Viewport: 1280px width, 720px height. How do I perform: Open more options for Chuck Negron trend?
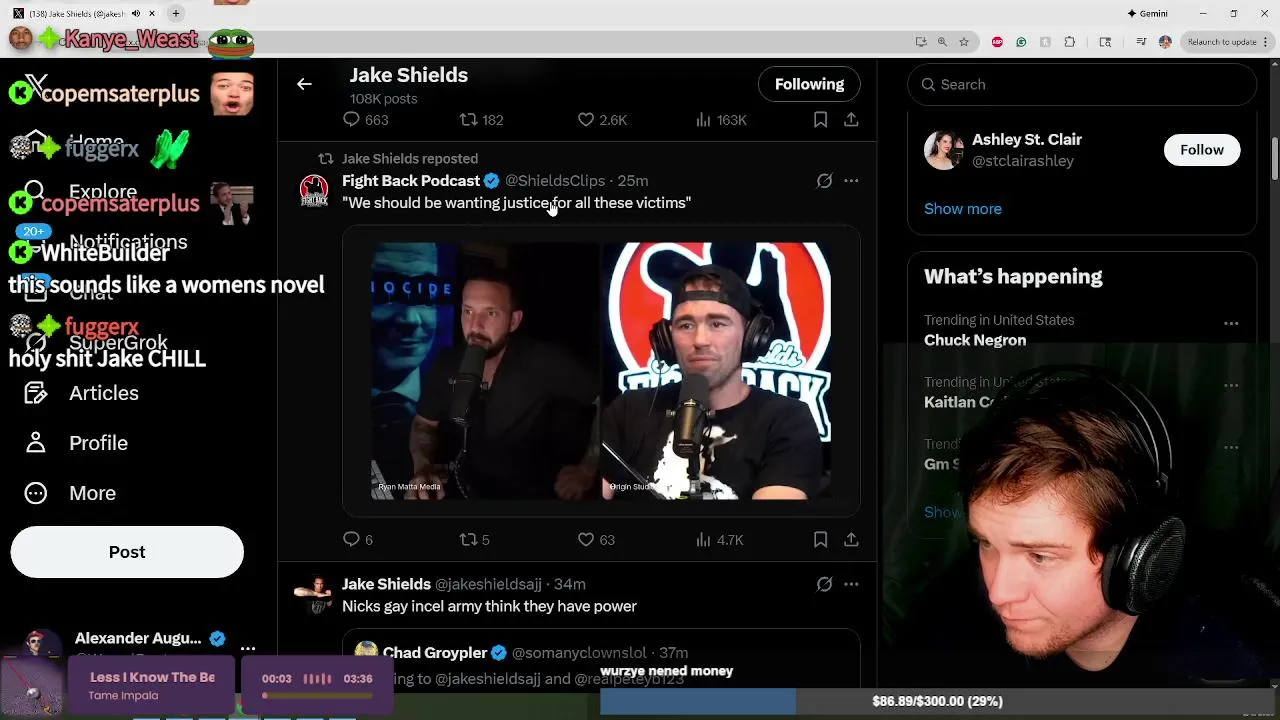point(1231,323)
